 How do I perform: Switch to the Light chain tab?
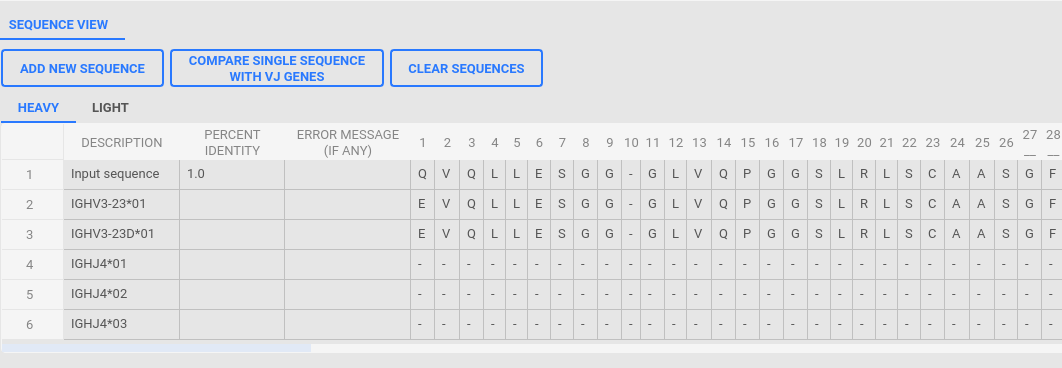110,108
